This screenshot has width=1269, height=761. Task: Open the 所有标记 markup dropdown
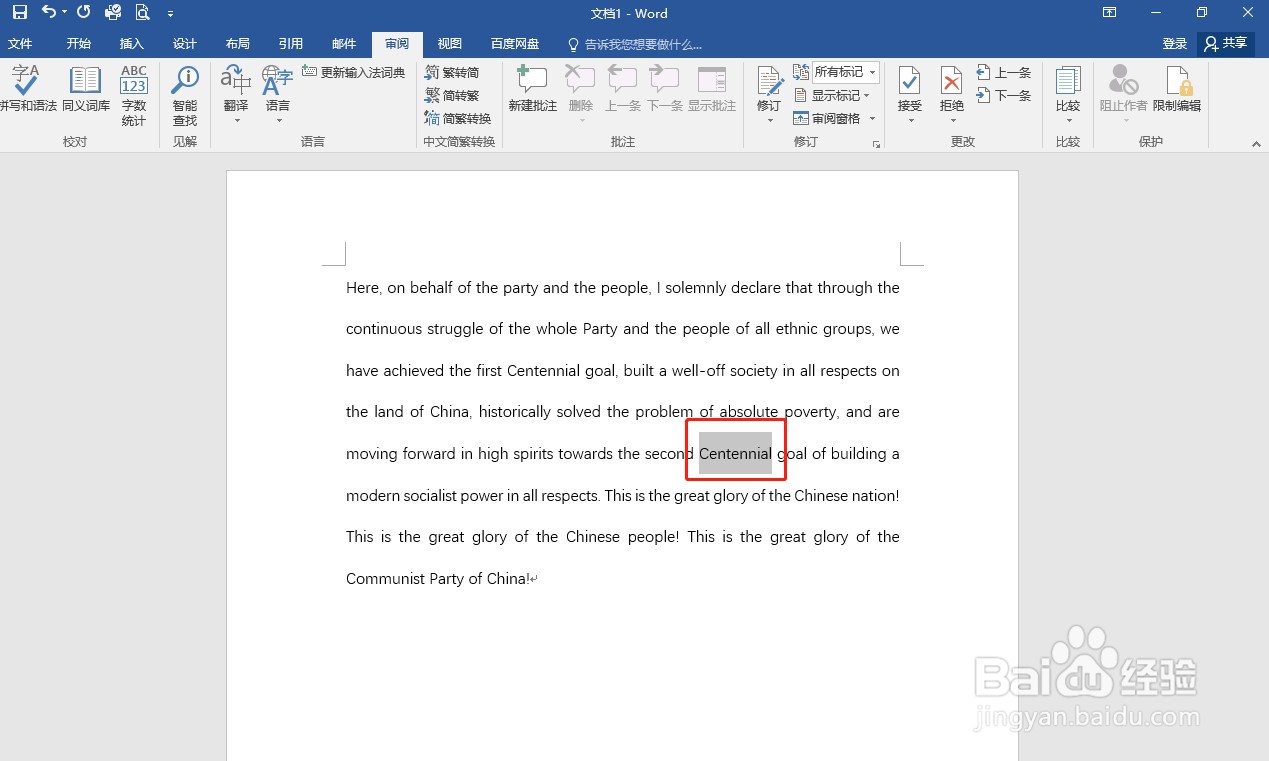click(846, 72)
